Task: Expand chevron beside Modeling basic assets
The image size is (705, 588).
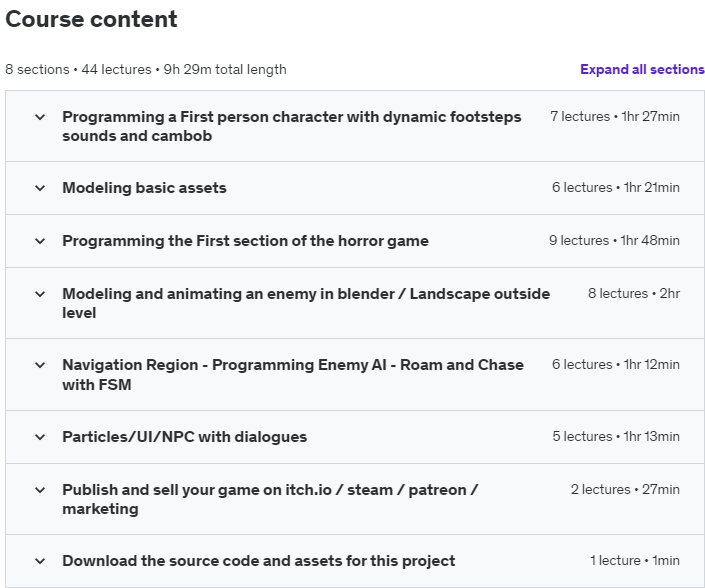Action: point(40,188)
